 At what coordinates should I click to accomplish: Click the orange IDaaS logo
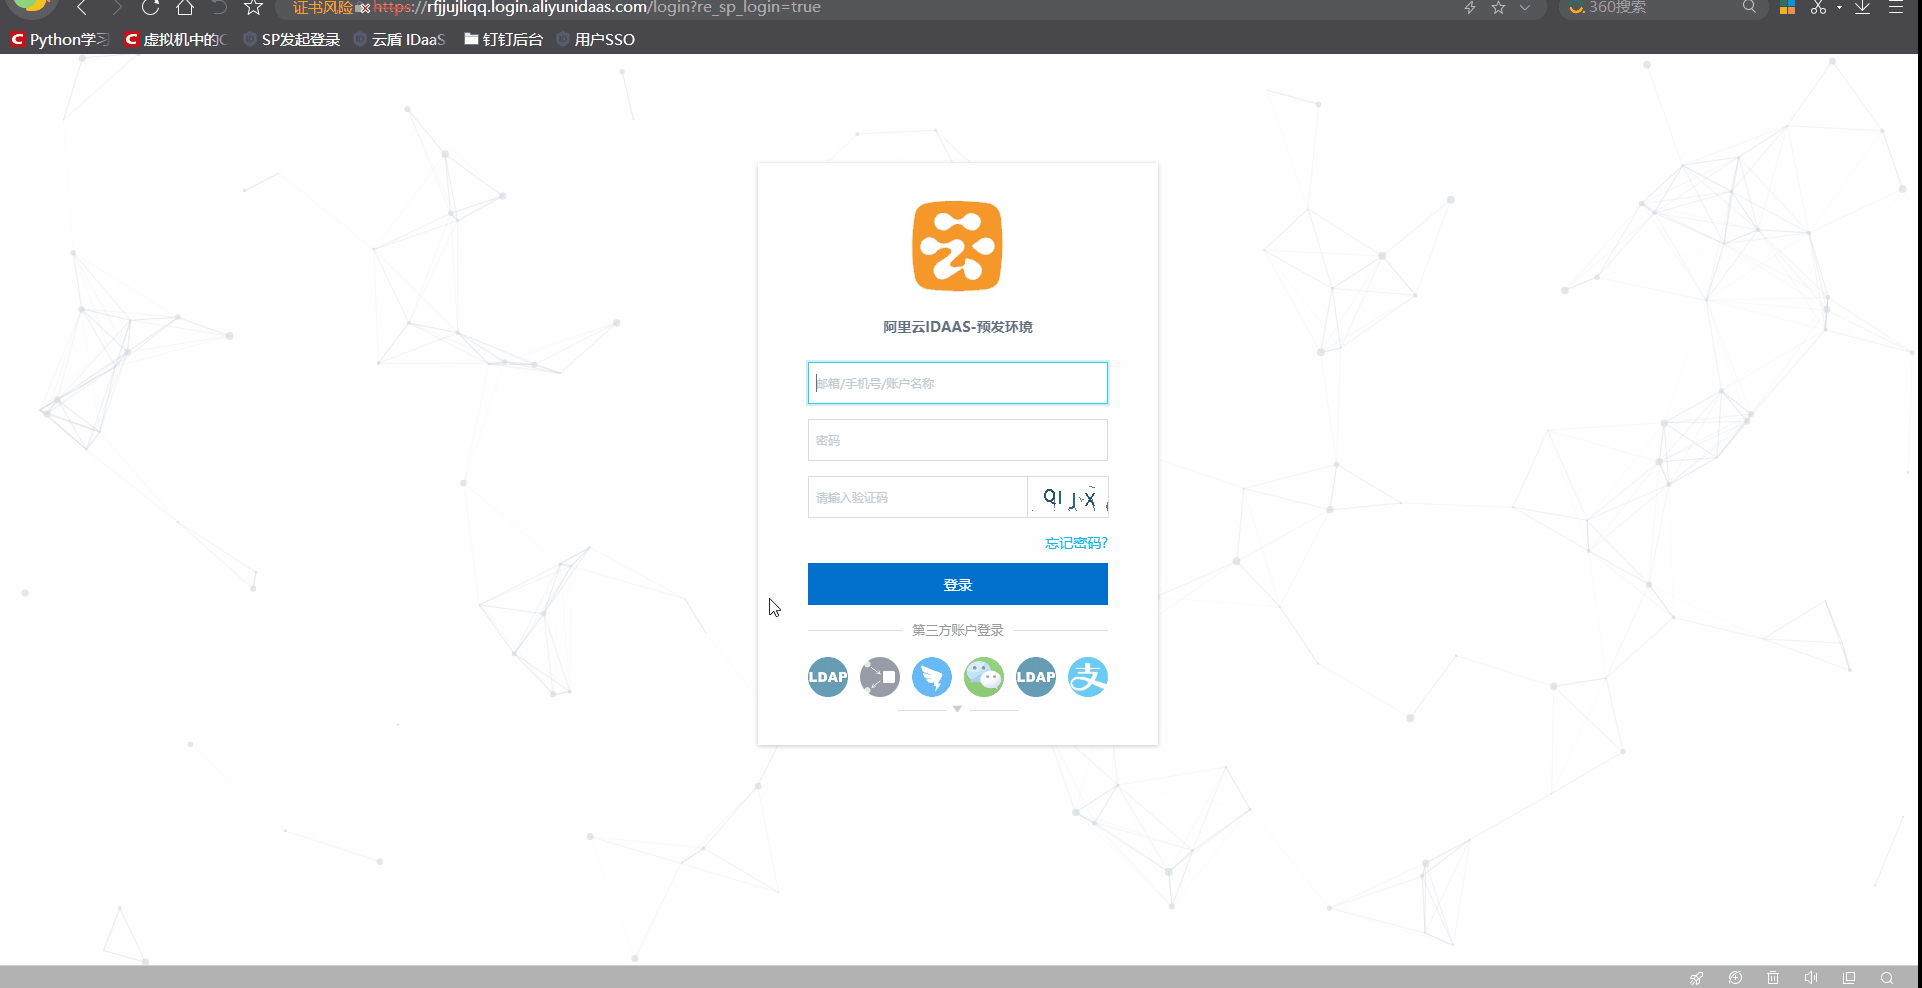(x=957, y=246)
